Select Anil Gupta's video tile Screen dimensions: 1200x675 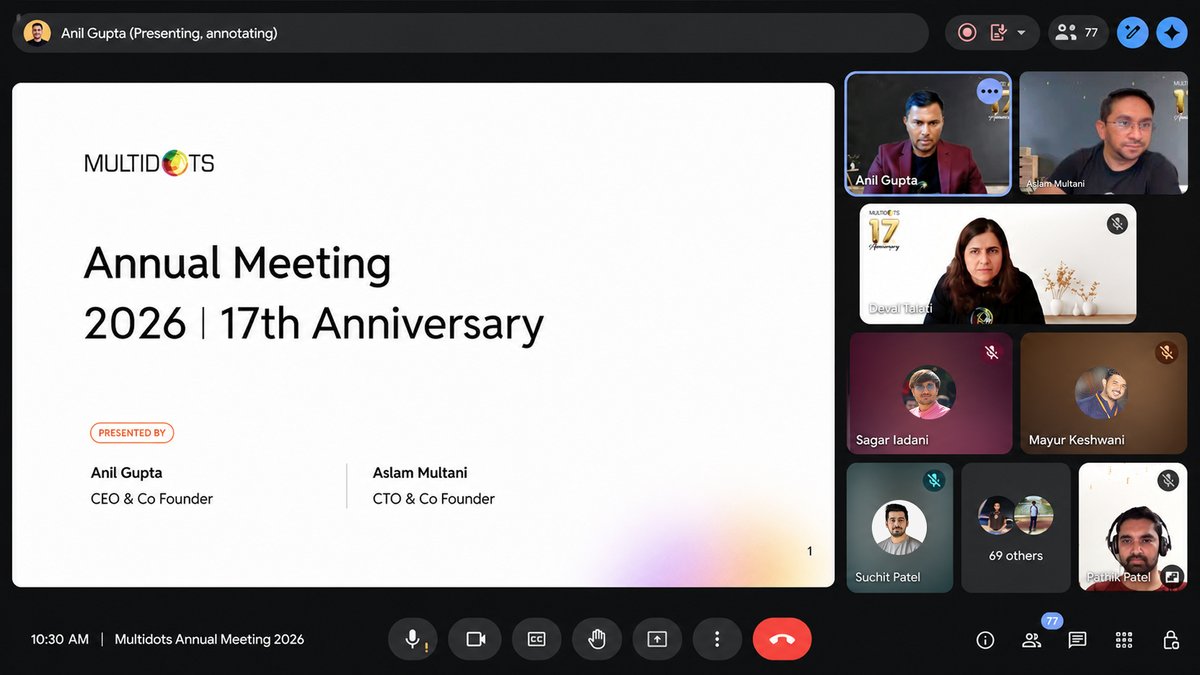tap(928, 134)
